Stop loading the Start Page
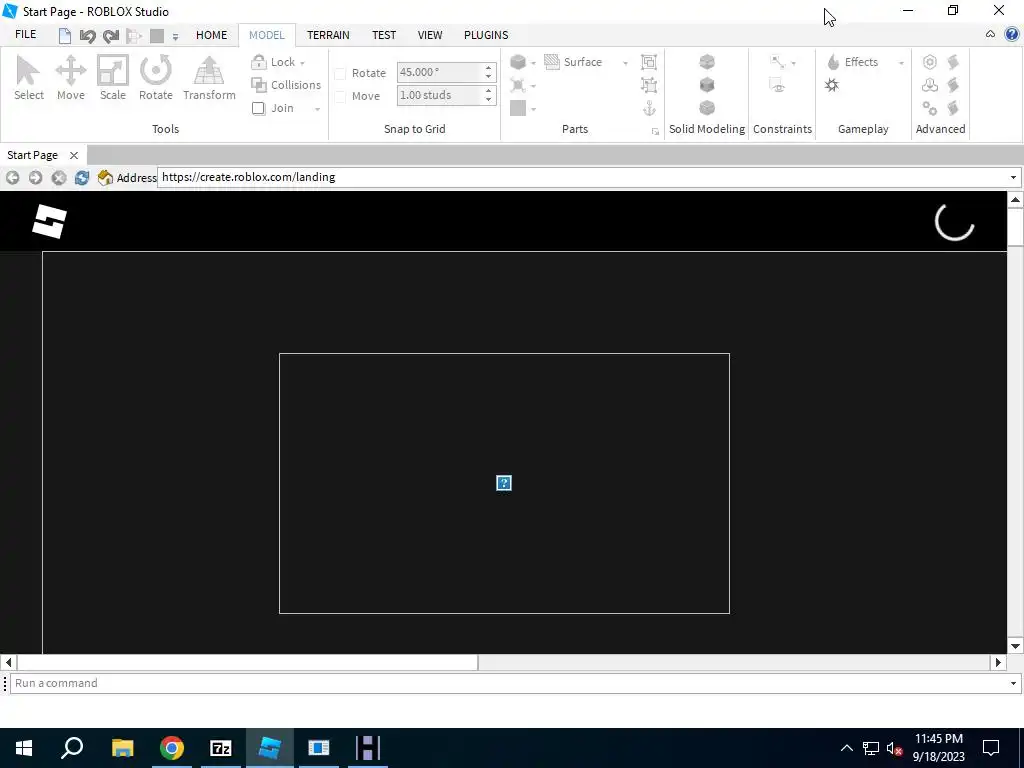Image resolution: width=1024 pixels, height=768 pixels. point(59,178)
